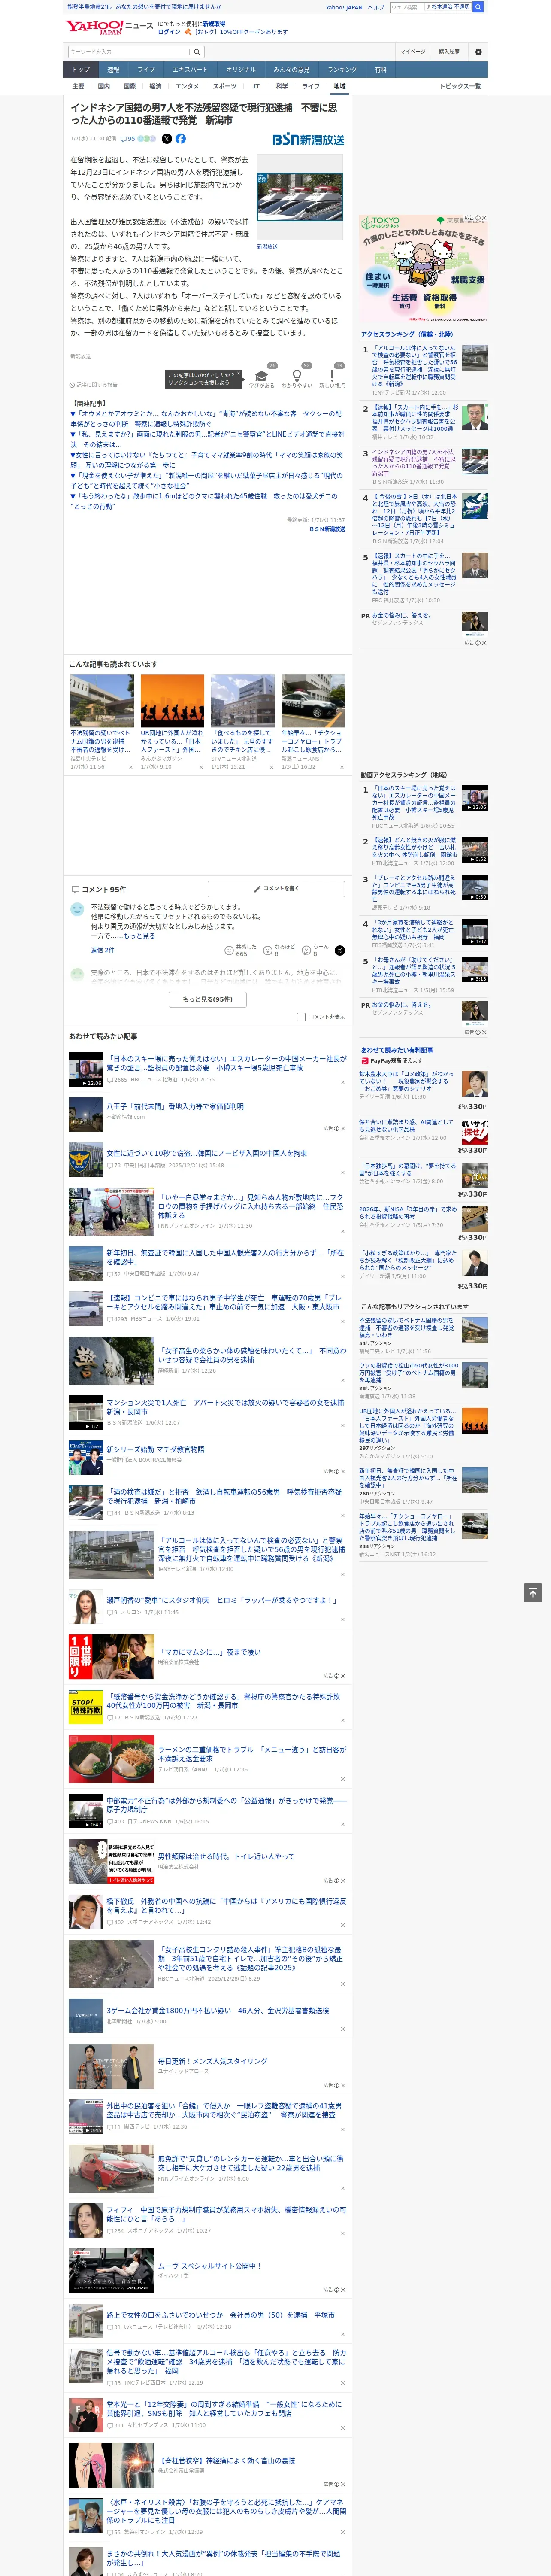The image size is (551, 2576).
Task: Open みんなの意見 navigation tab
Action: point(291,70)
